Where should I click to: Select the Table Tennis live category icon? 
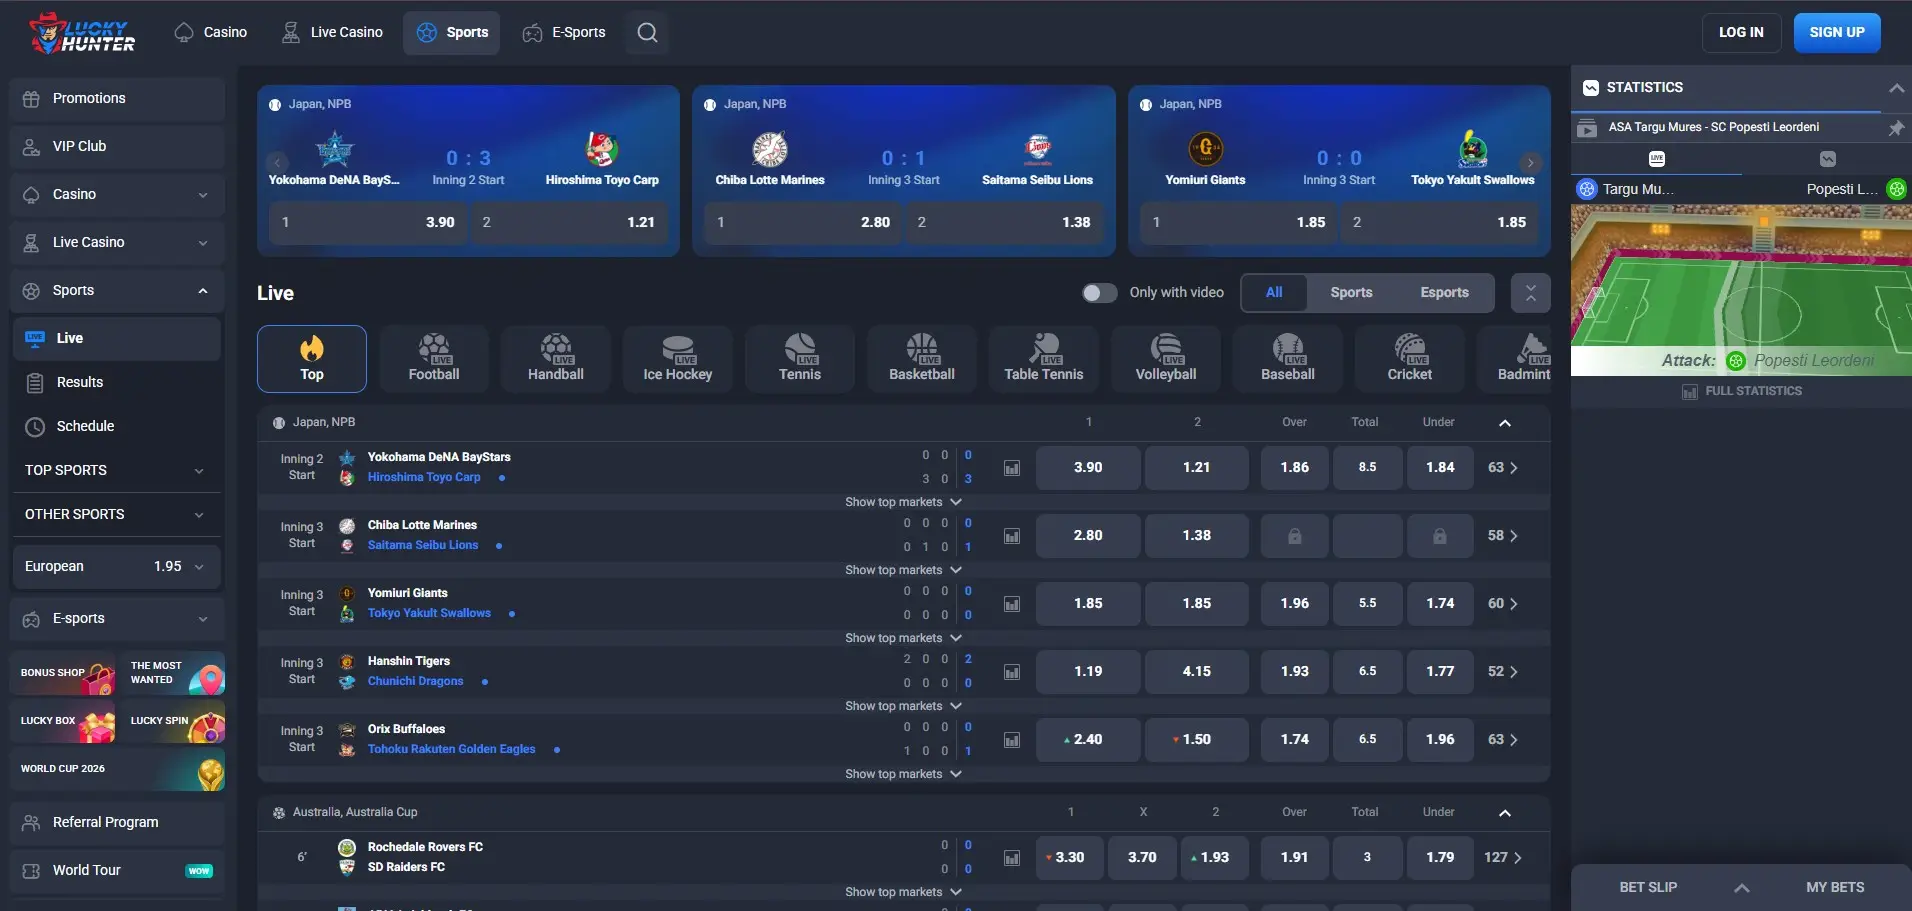(x=1044, y=358)
